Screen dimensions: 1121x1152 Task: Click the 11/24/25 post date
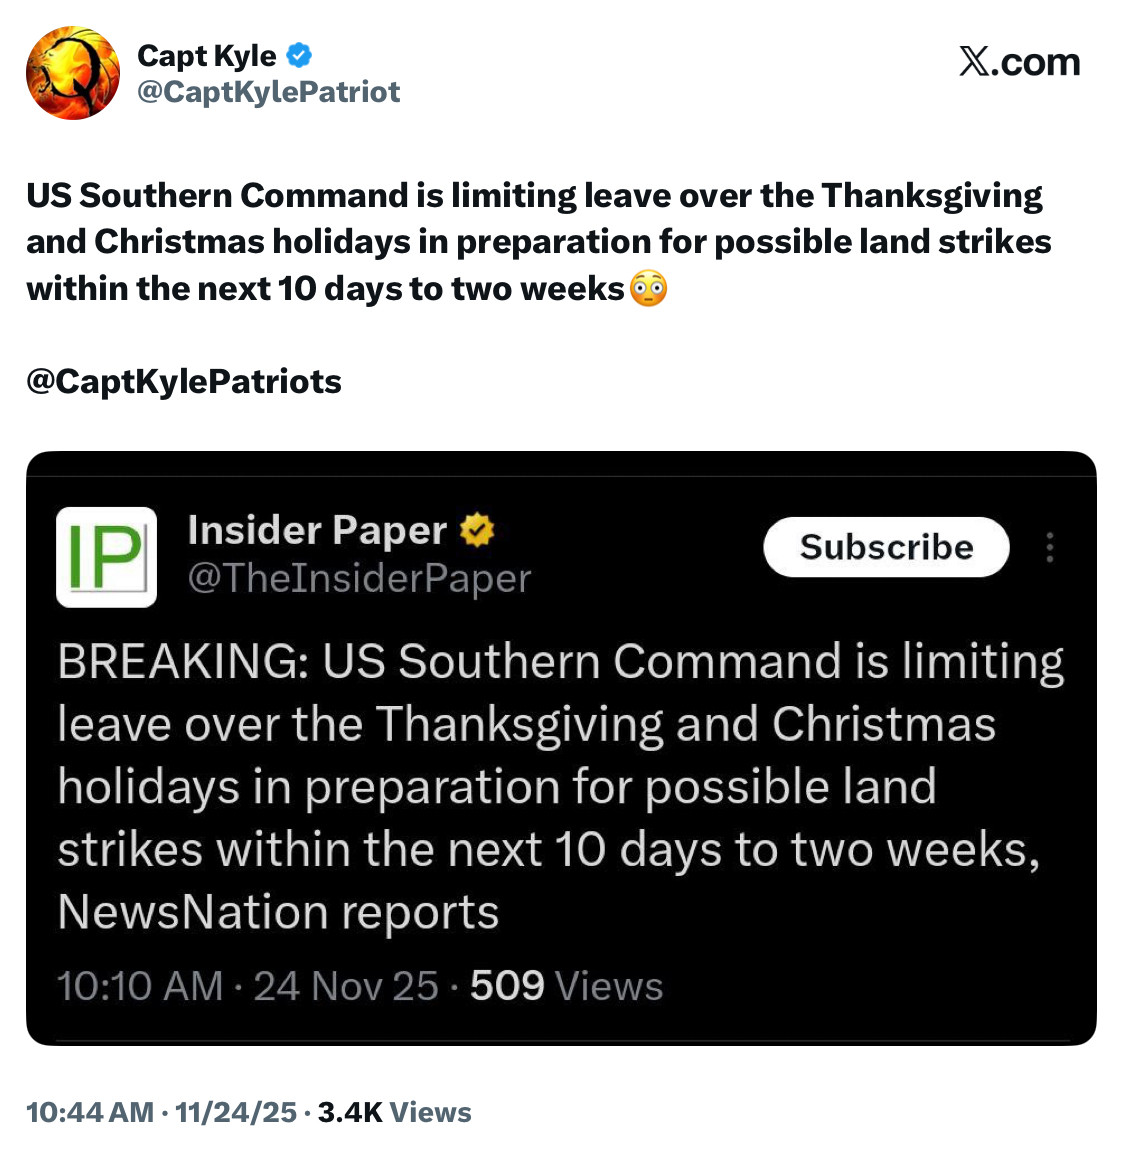click(x=236, y=1112)
